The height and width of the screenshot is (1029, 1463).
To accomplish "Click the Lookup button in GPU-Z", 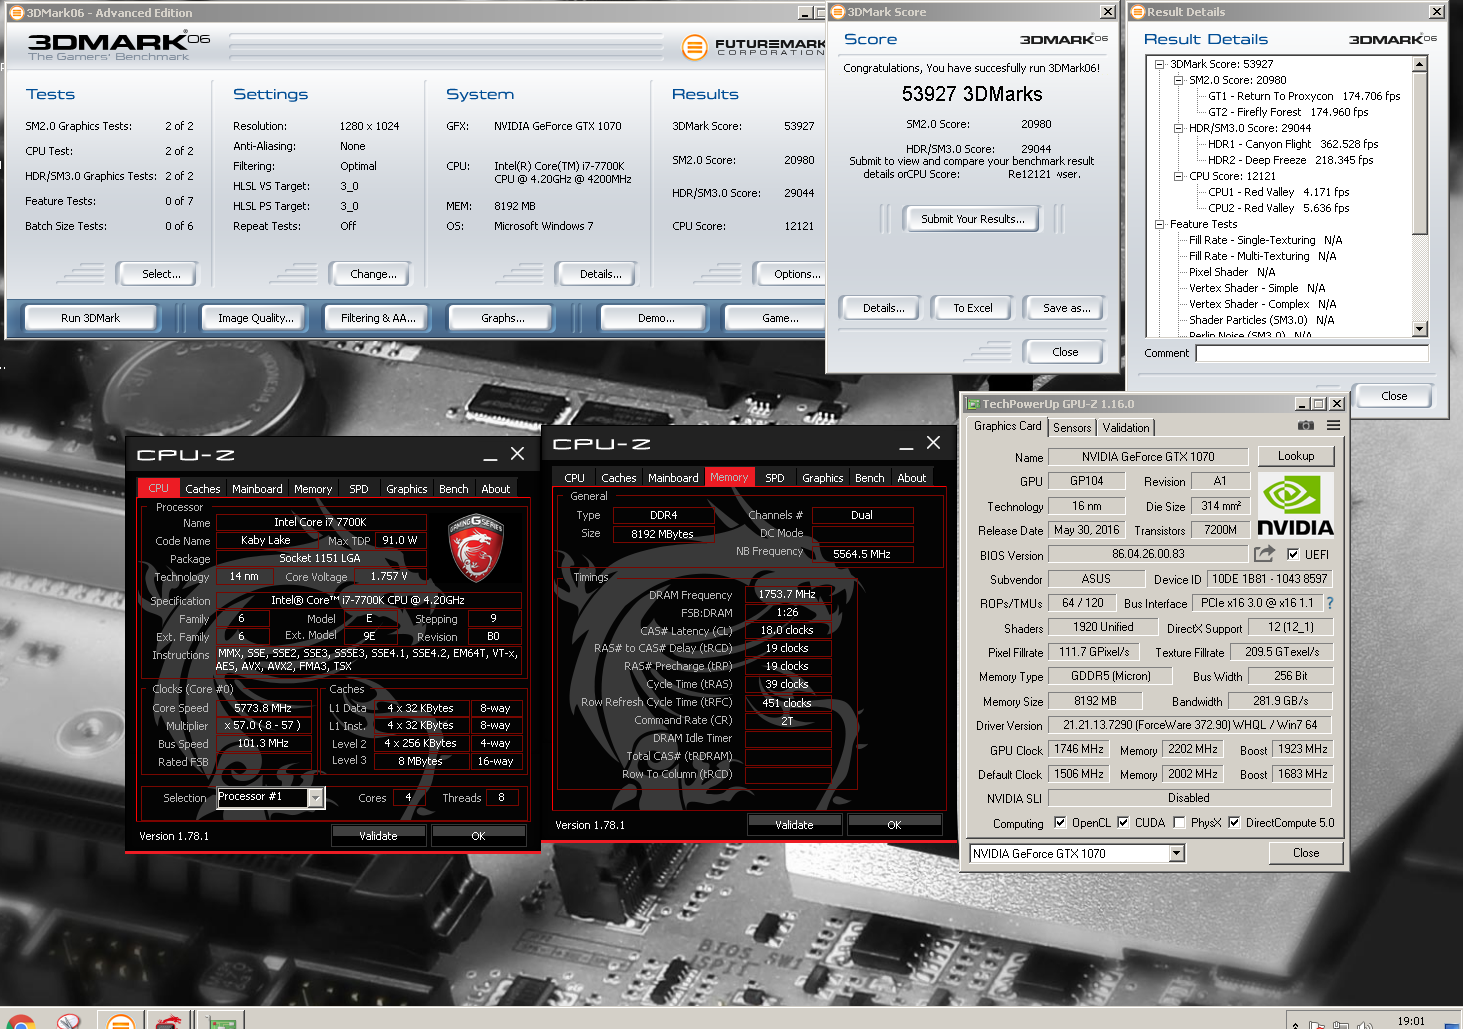I will click(x=1296, y=456).
